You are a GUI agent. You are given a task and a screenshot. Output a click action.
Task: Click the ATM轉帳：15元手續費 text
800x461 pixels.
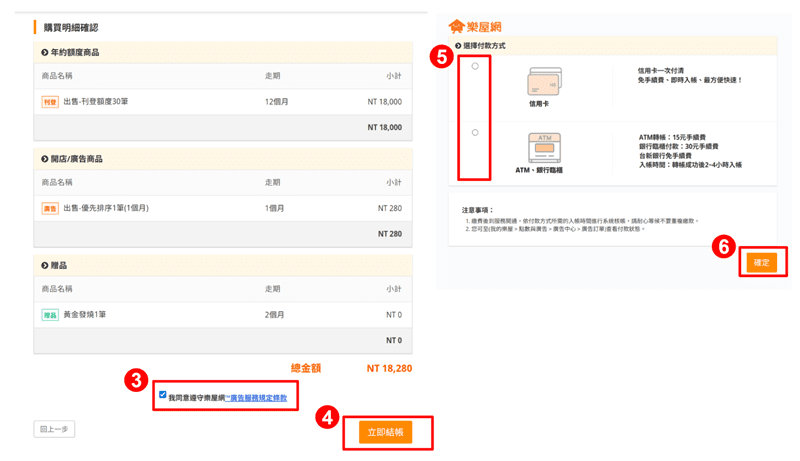click(672, 138)
